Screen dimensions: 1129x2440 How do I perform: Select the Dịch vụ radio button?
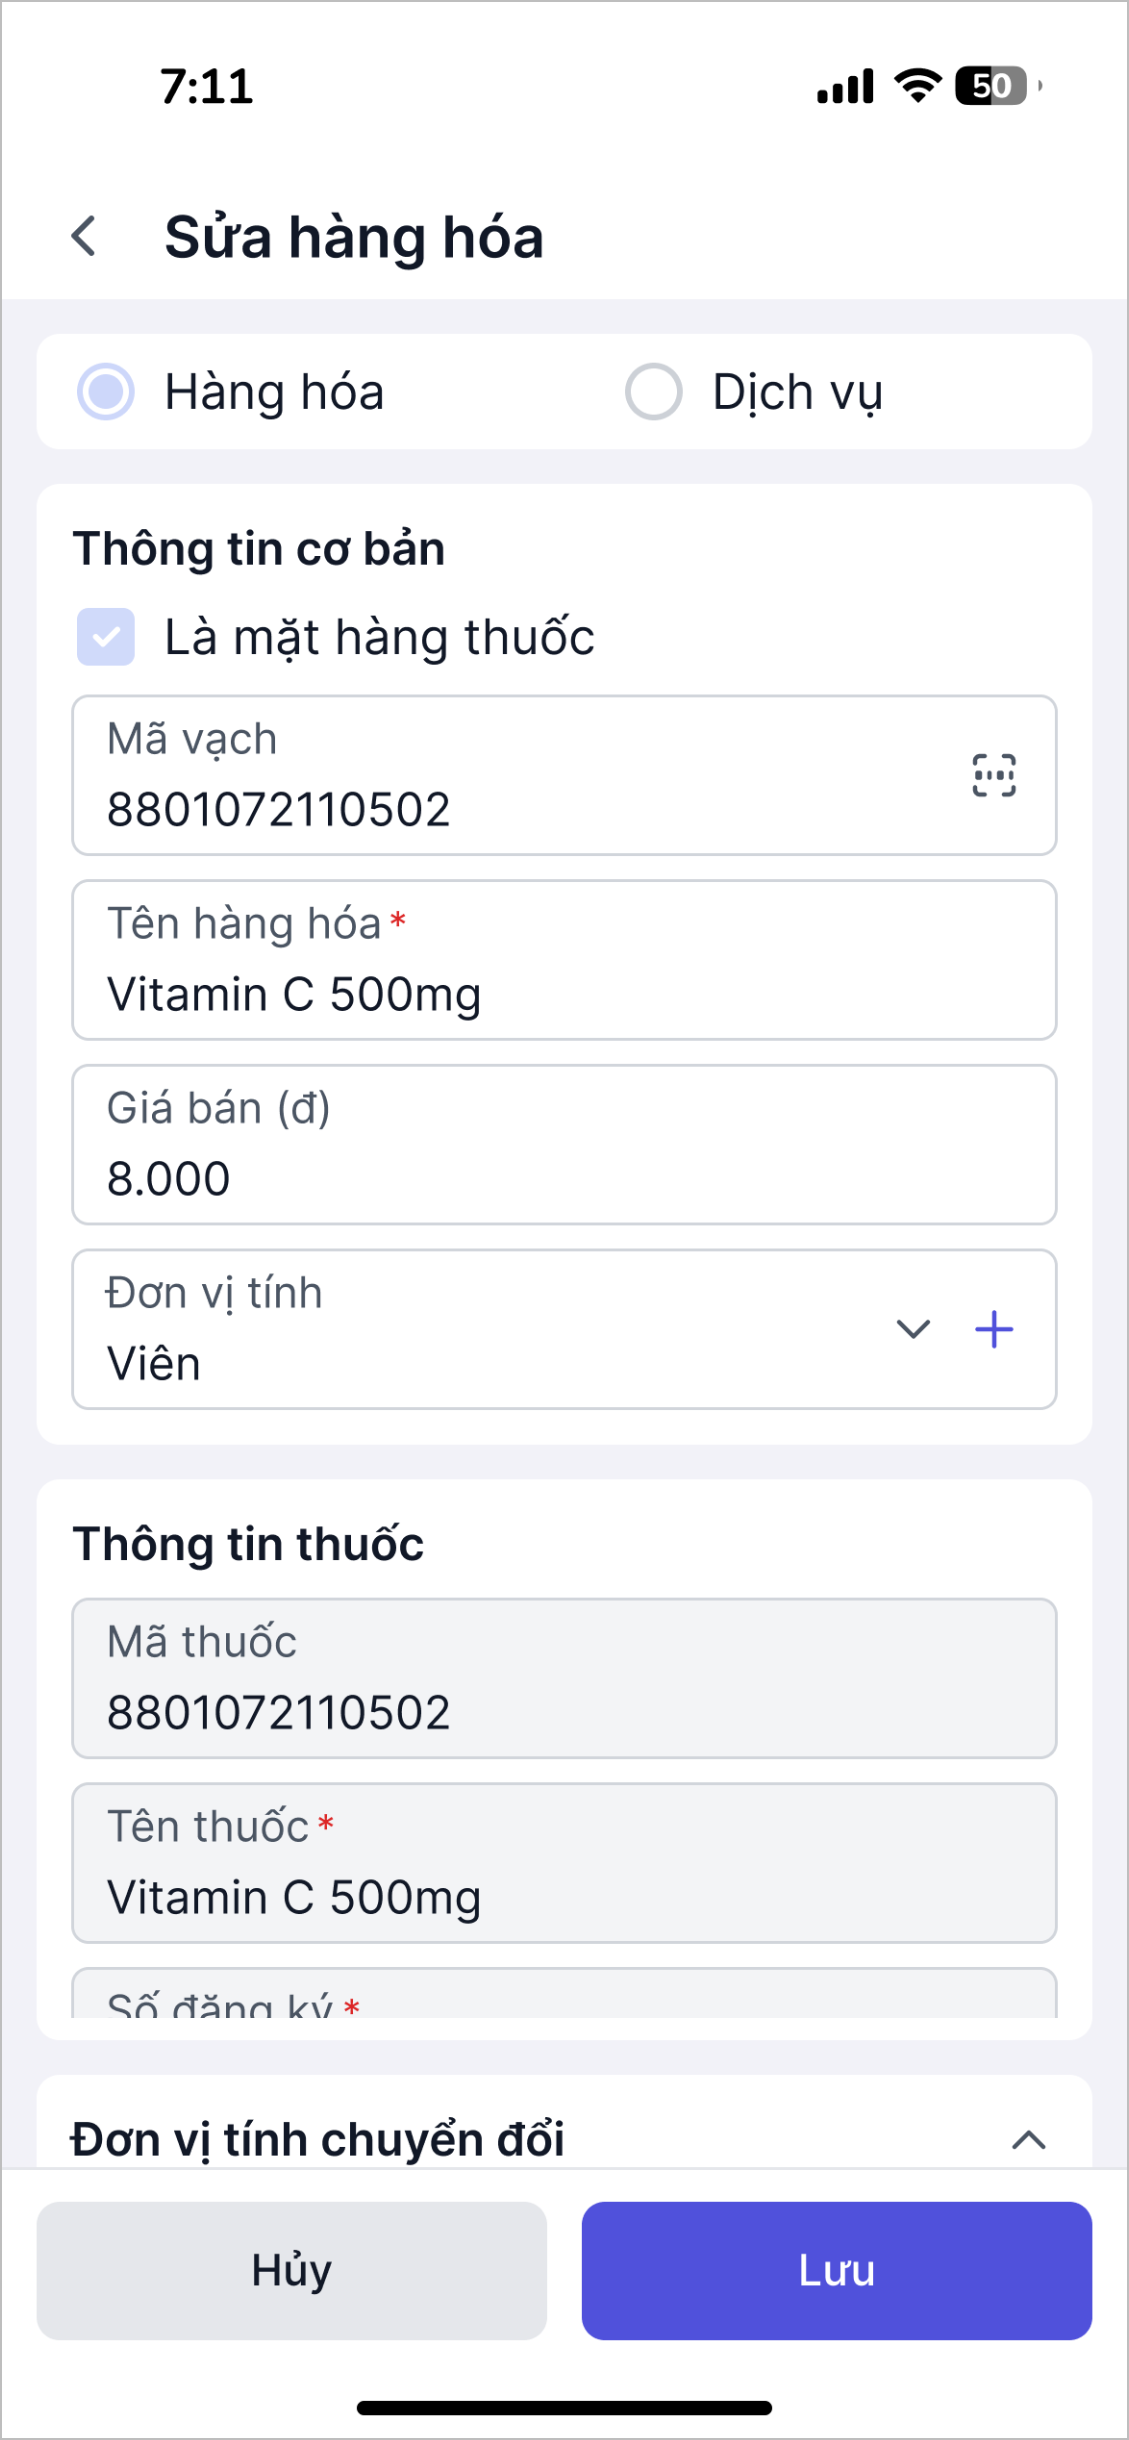pos(654,392)
